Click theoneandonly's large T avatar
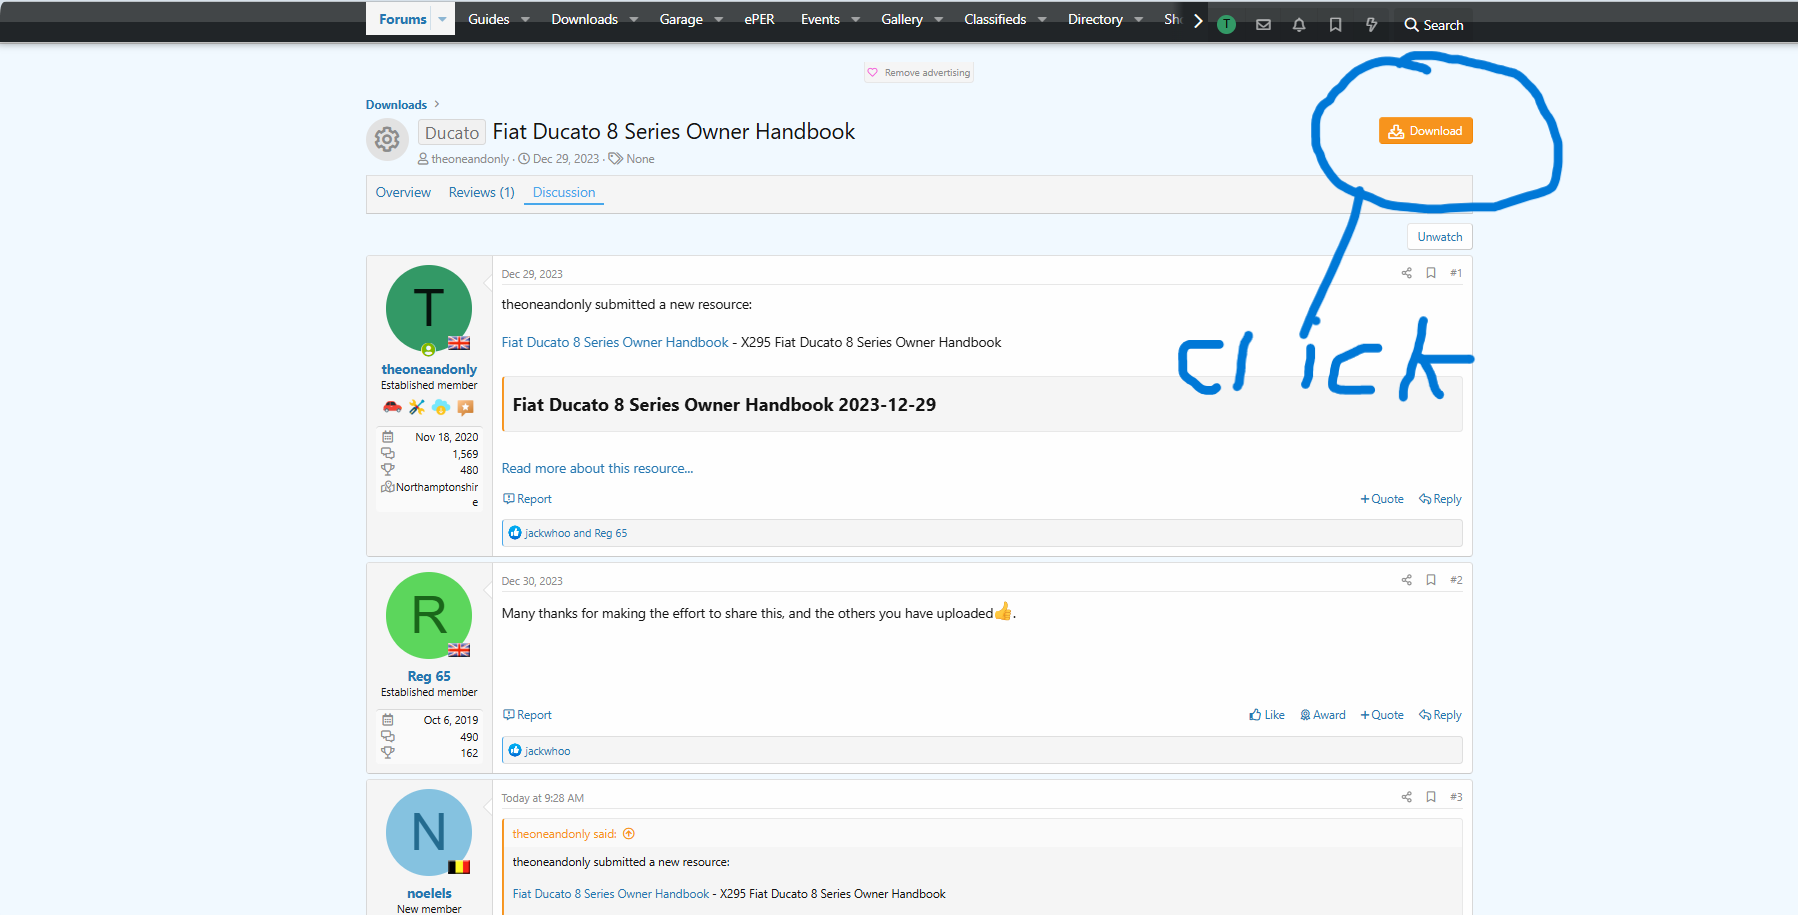This screenshot has width=1798, height=915. (x=429, y=308)
